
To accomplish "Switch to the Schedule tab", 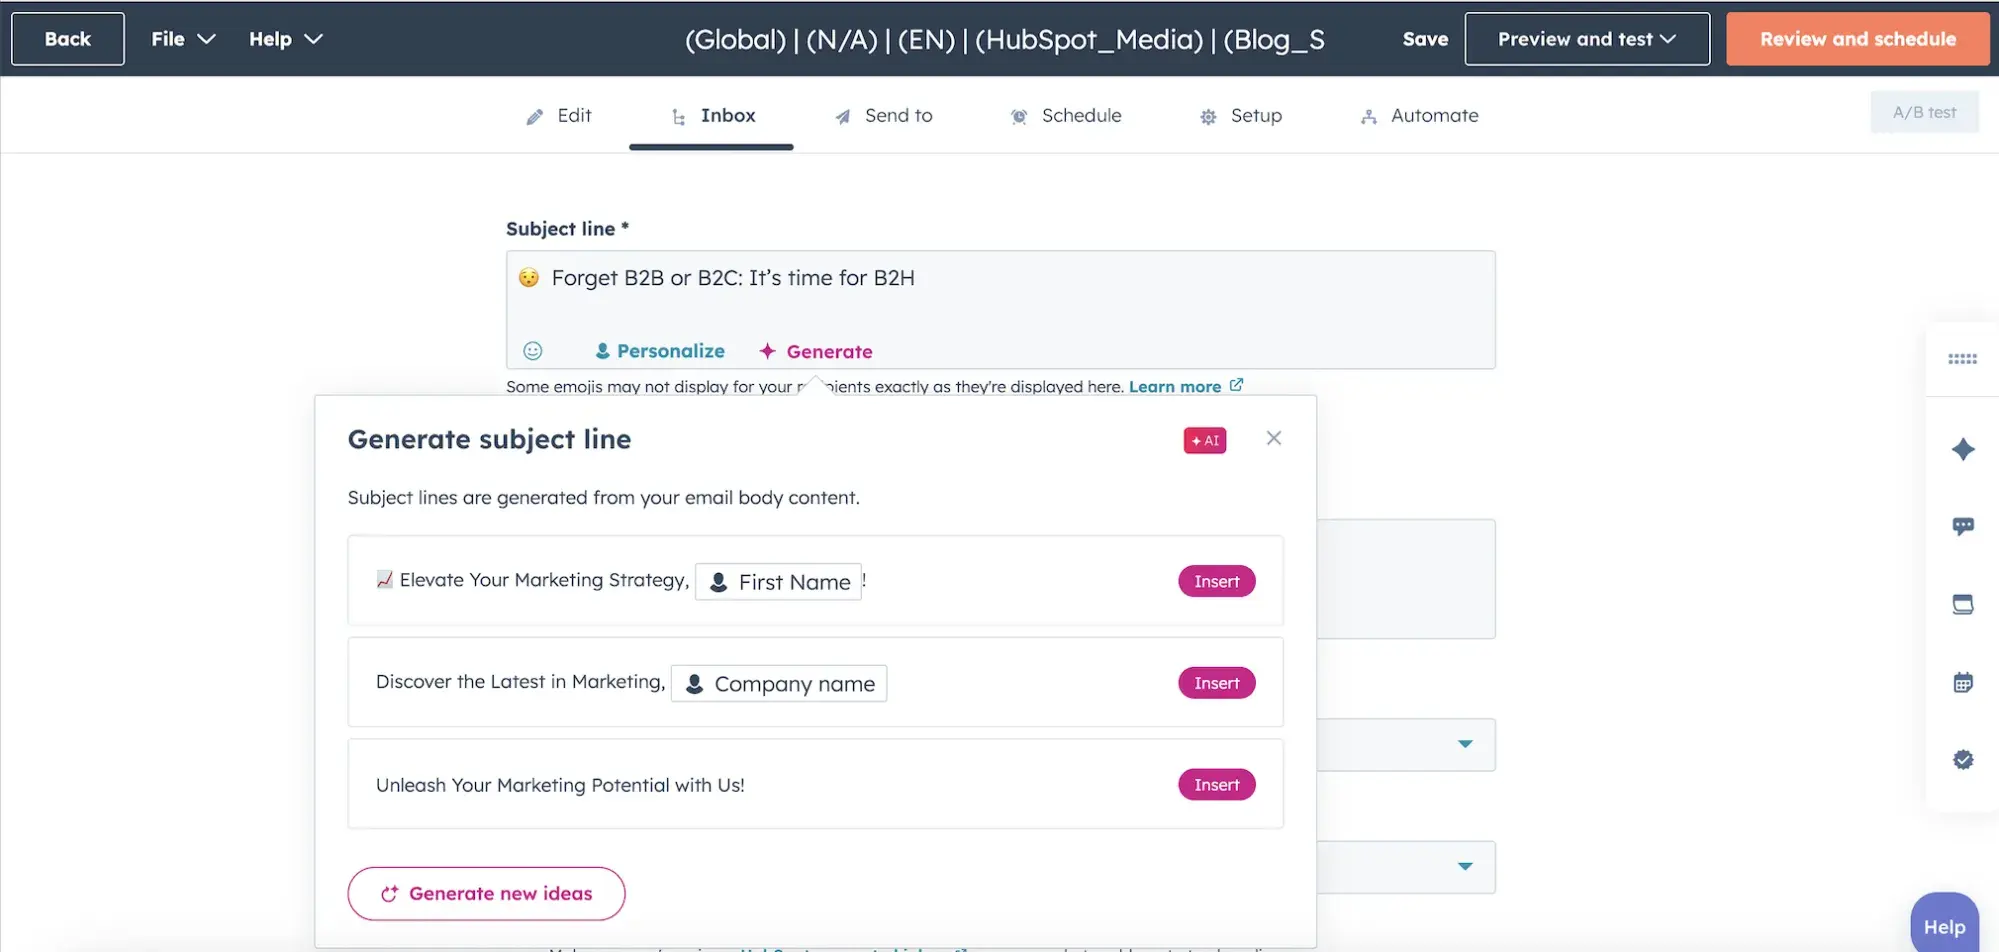I will [x=1065, y=115].
